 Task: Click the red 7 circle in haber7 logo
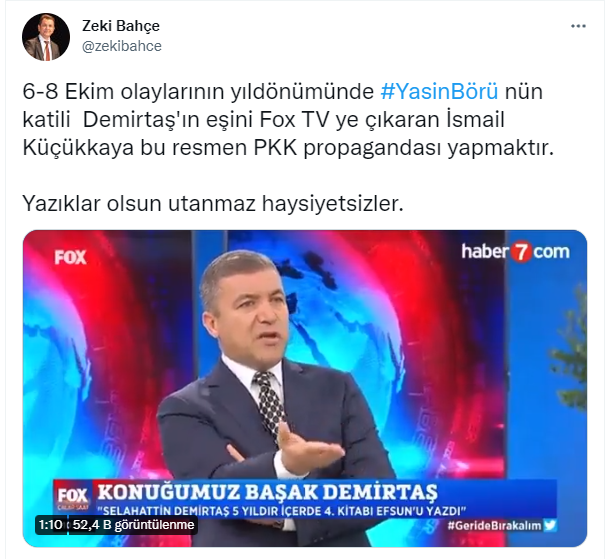pos(521,252)
